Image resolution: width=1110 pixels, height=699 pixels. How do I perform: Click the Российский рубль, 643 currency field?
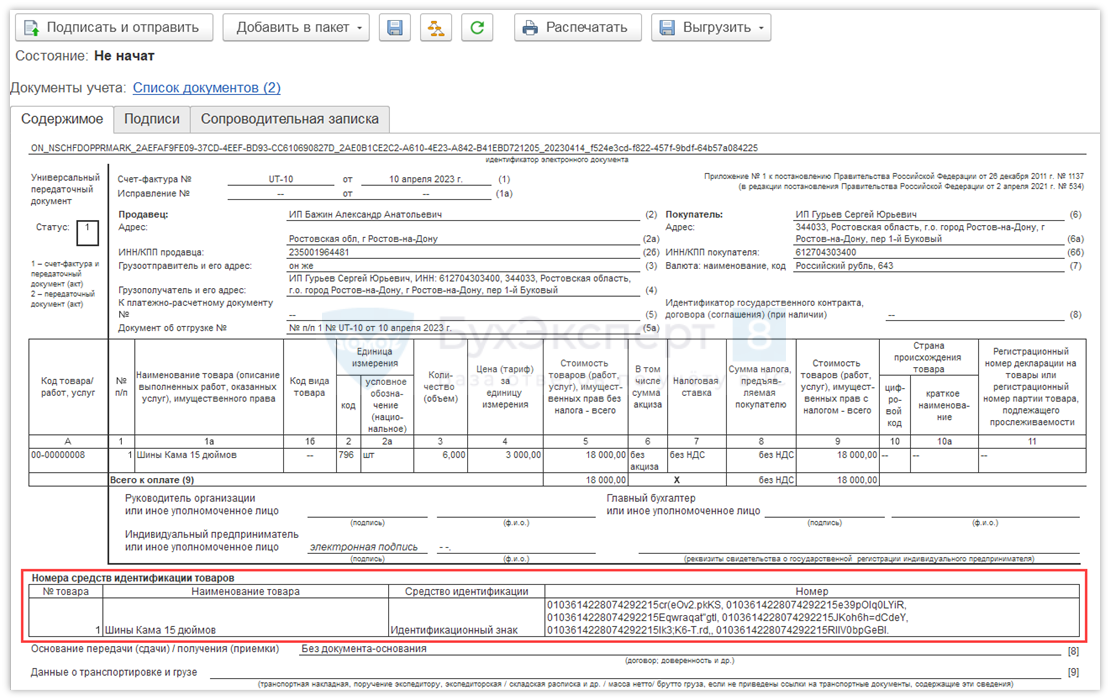coord(844,266)
